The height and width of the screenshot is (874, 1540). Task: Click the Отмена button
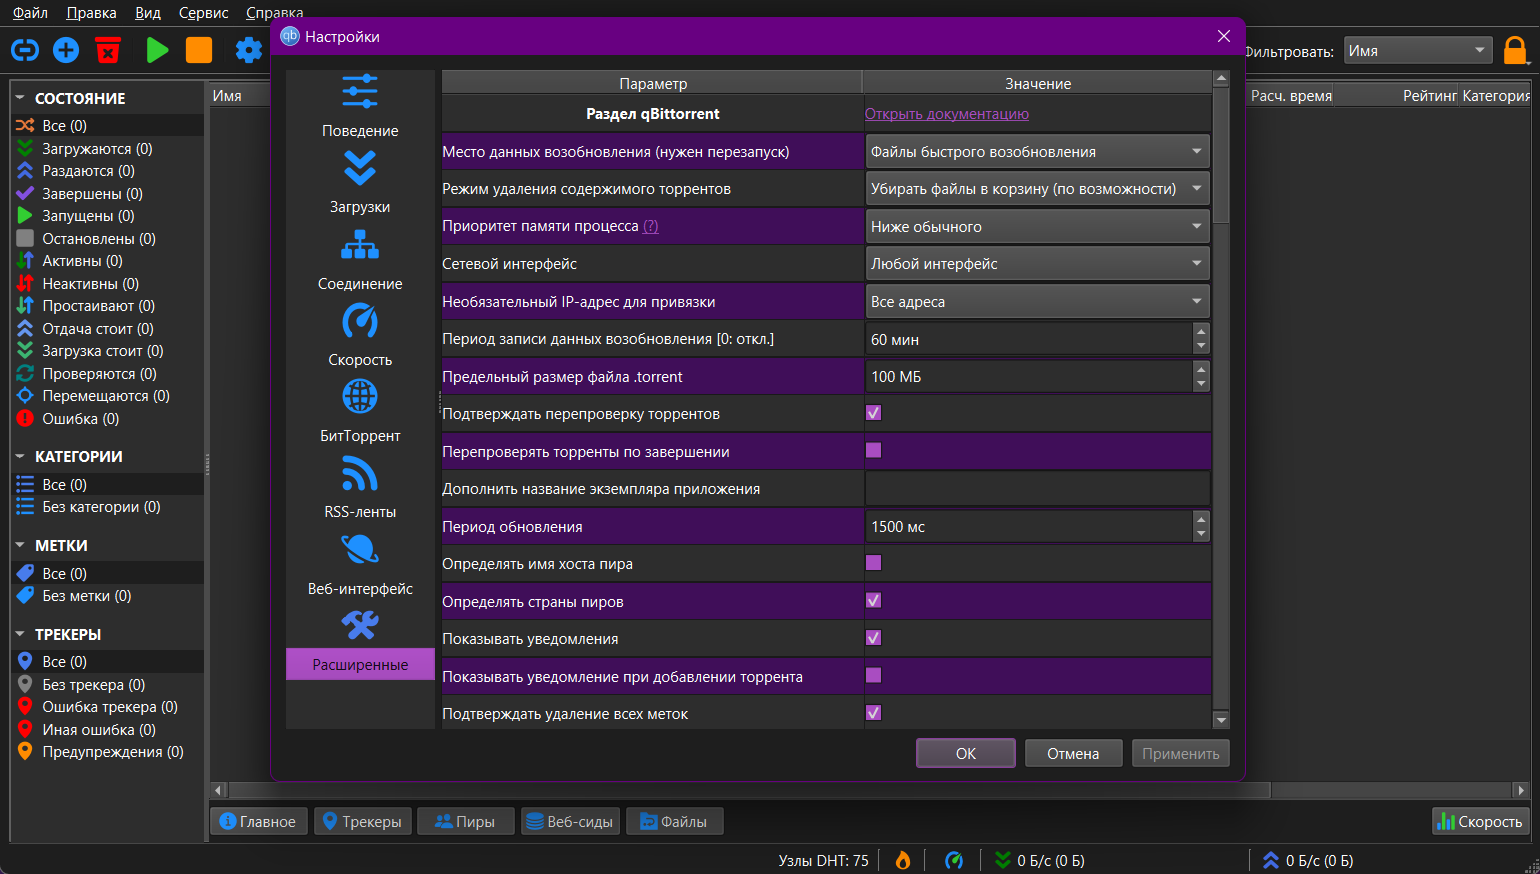pos(1073,753)
